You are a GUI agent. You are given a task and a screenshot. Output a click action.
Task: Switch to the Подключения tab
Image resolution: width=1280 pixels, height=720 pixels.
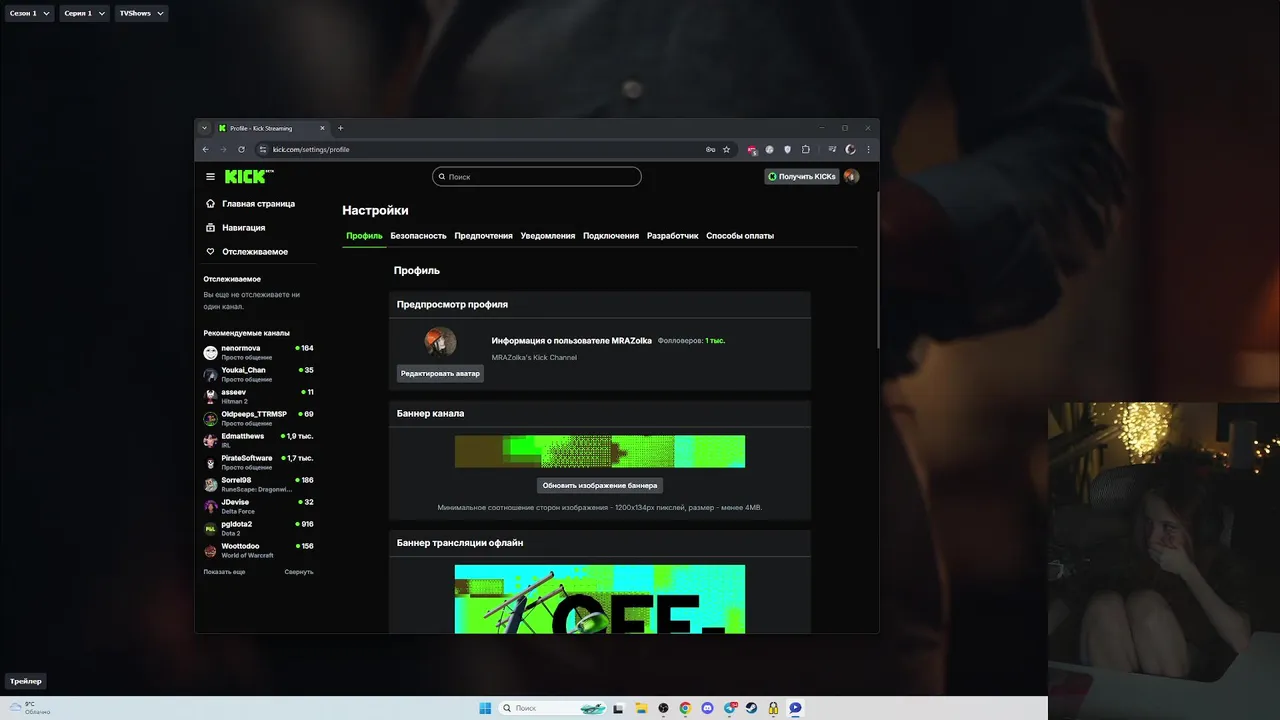point(611,236)
